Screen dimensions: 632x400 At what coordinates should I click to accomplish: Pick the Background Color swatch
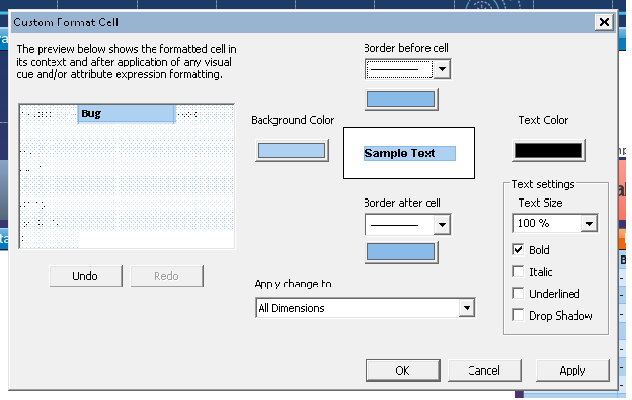coord(292,151)
